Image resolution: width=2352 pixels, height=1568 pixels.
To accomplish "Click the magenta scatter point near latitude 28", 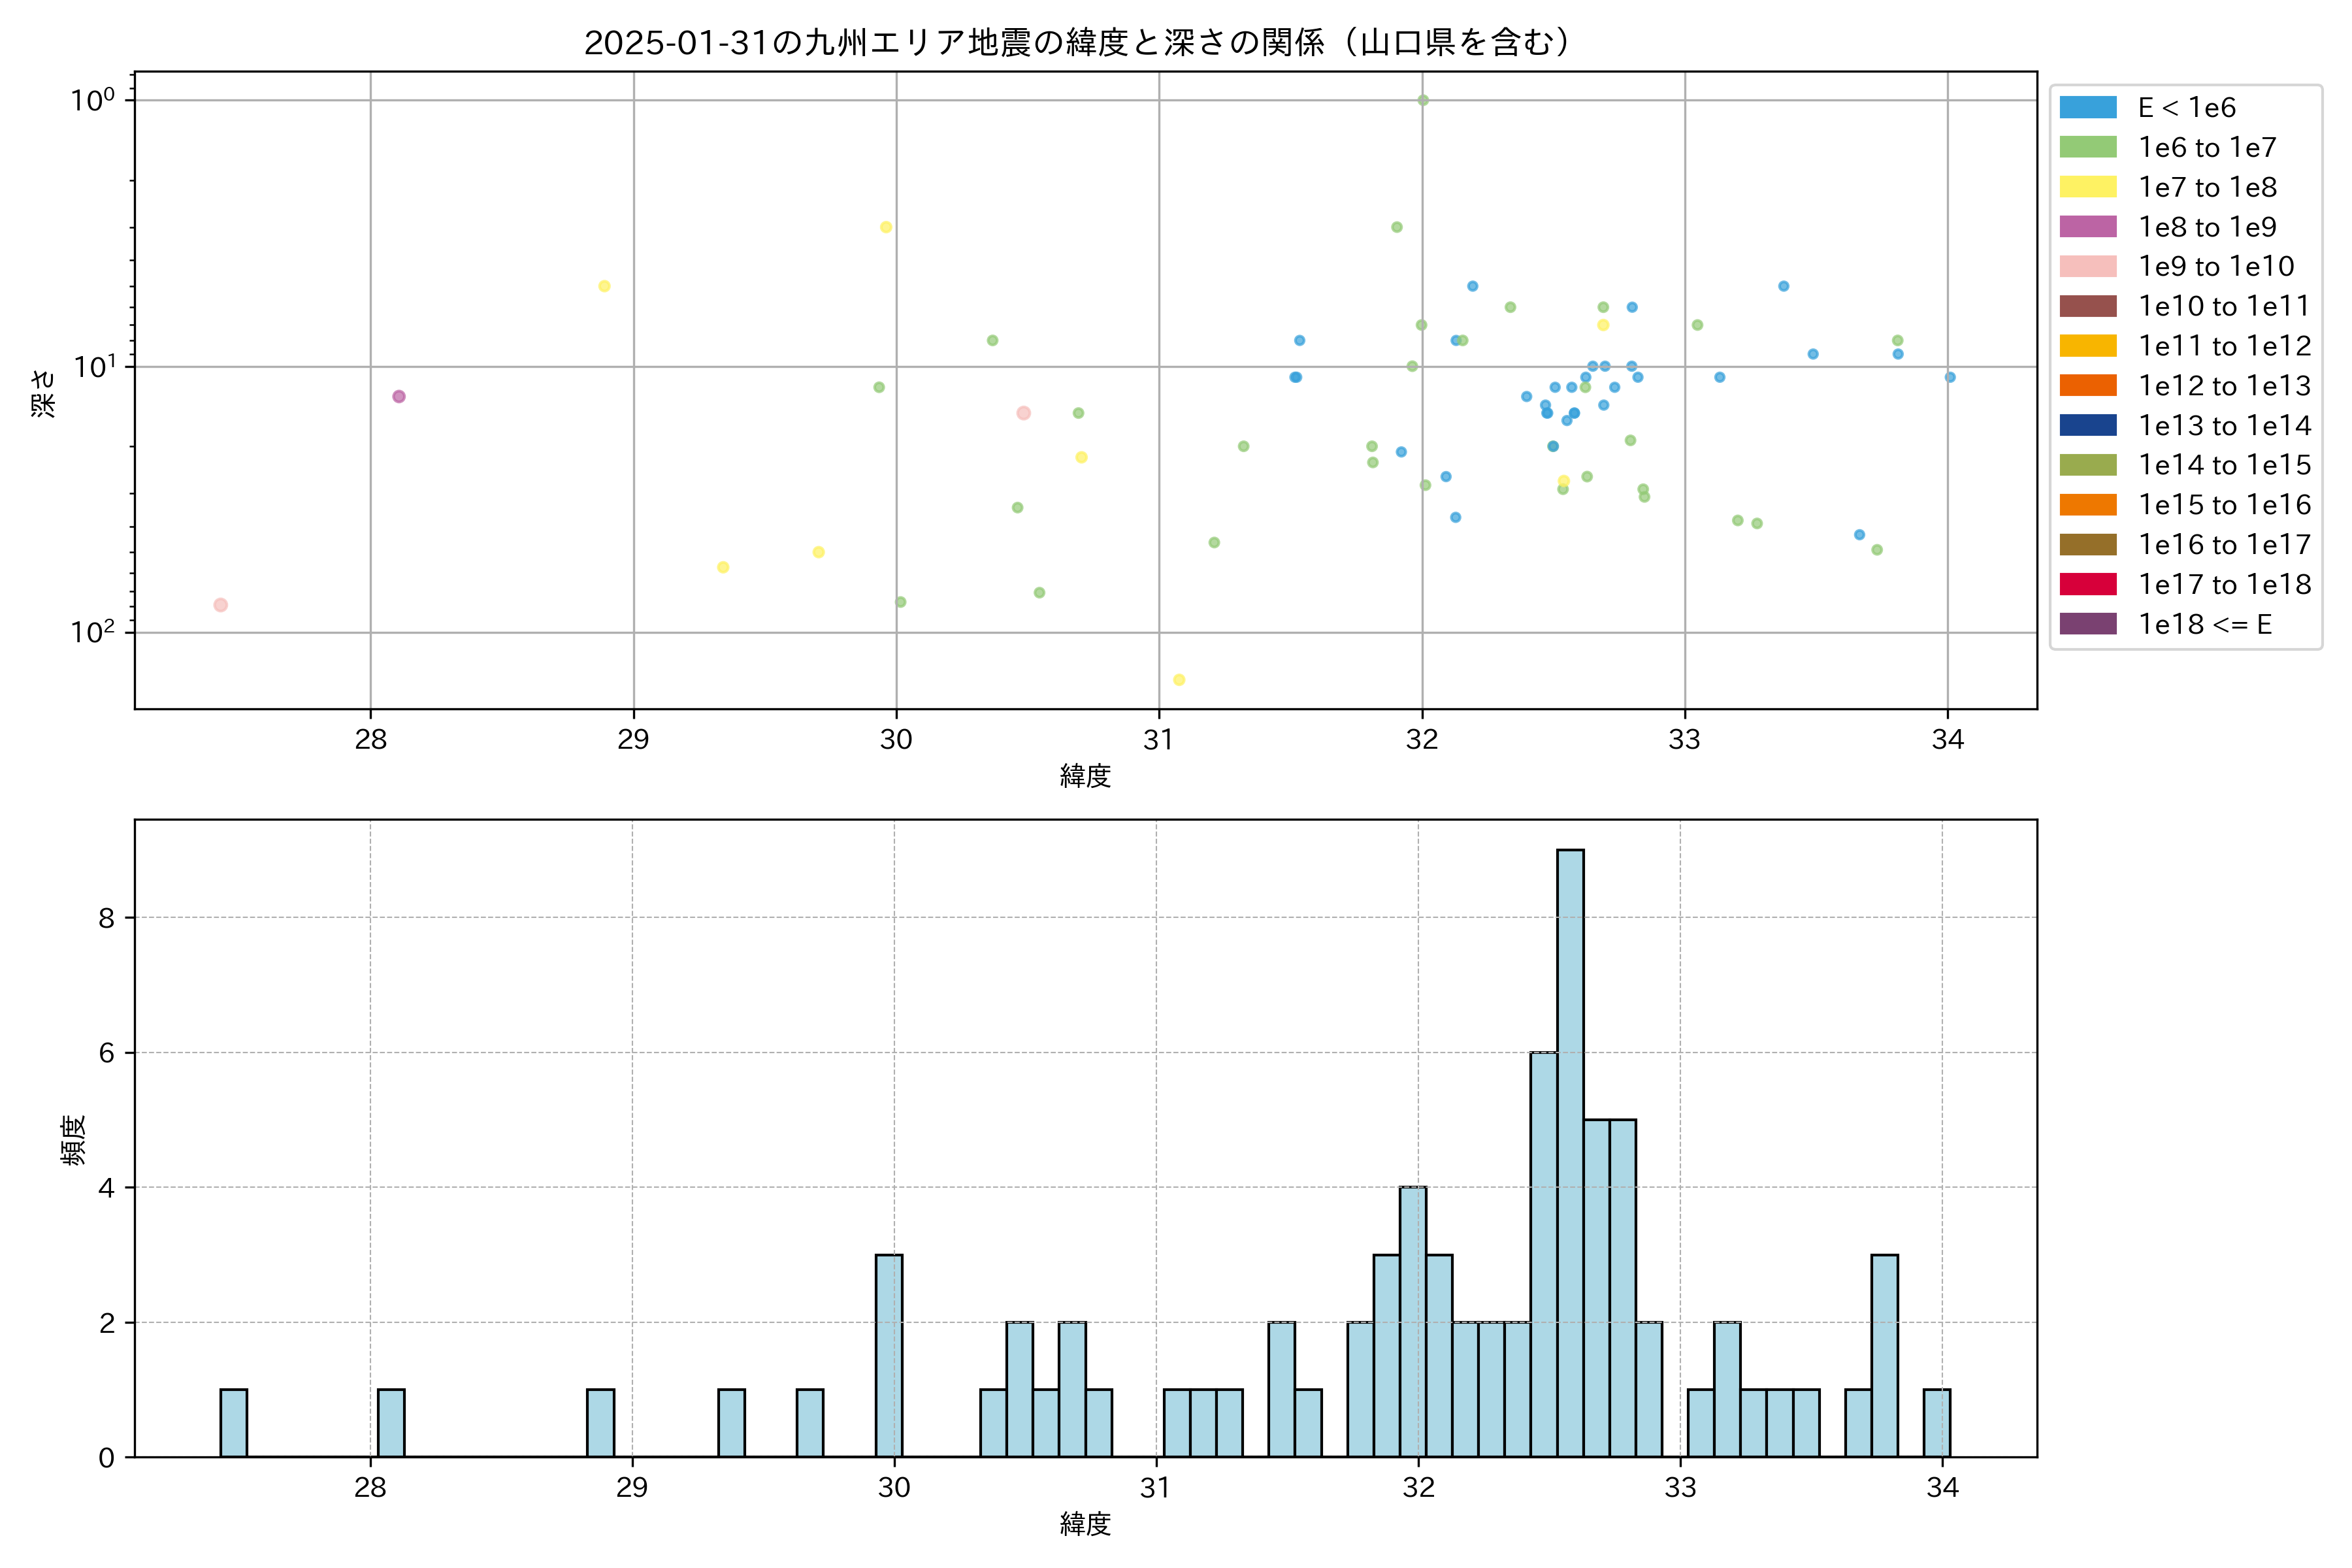I will click(399, 397).
